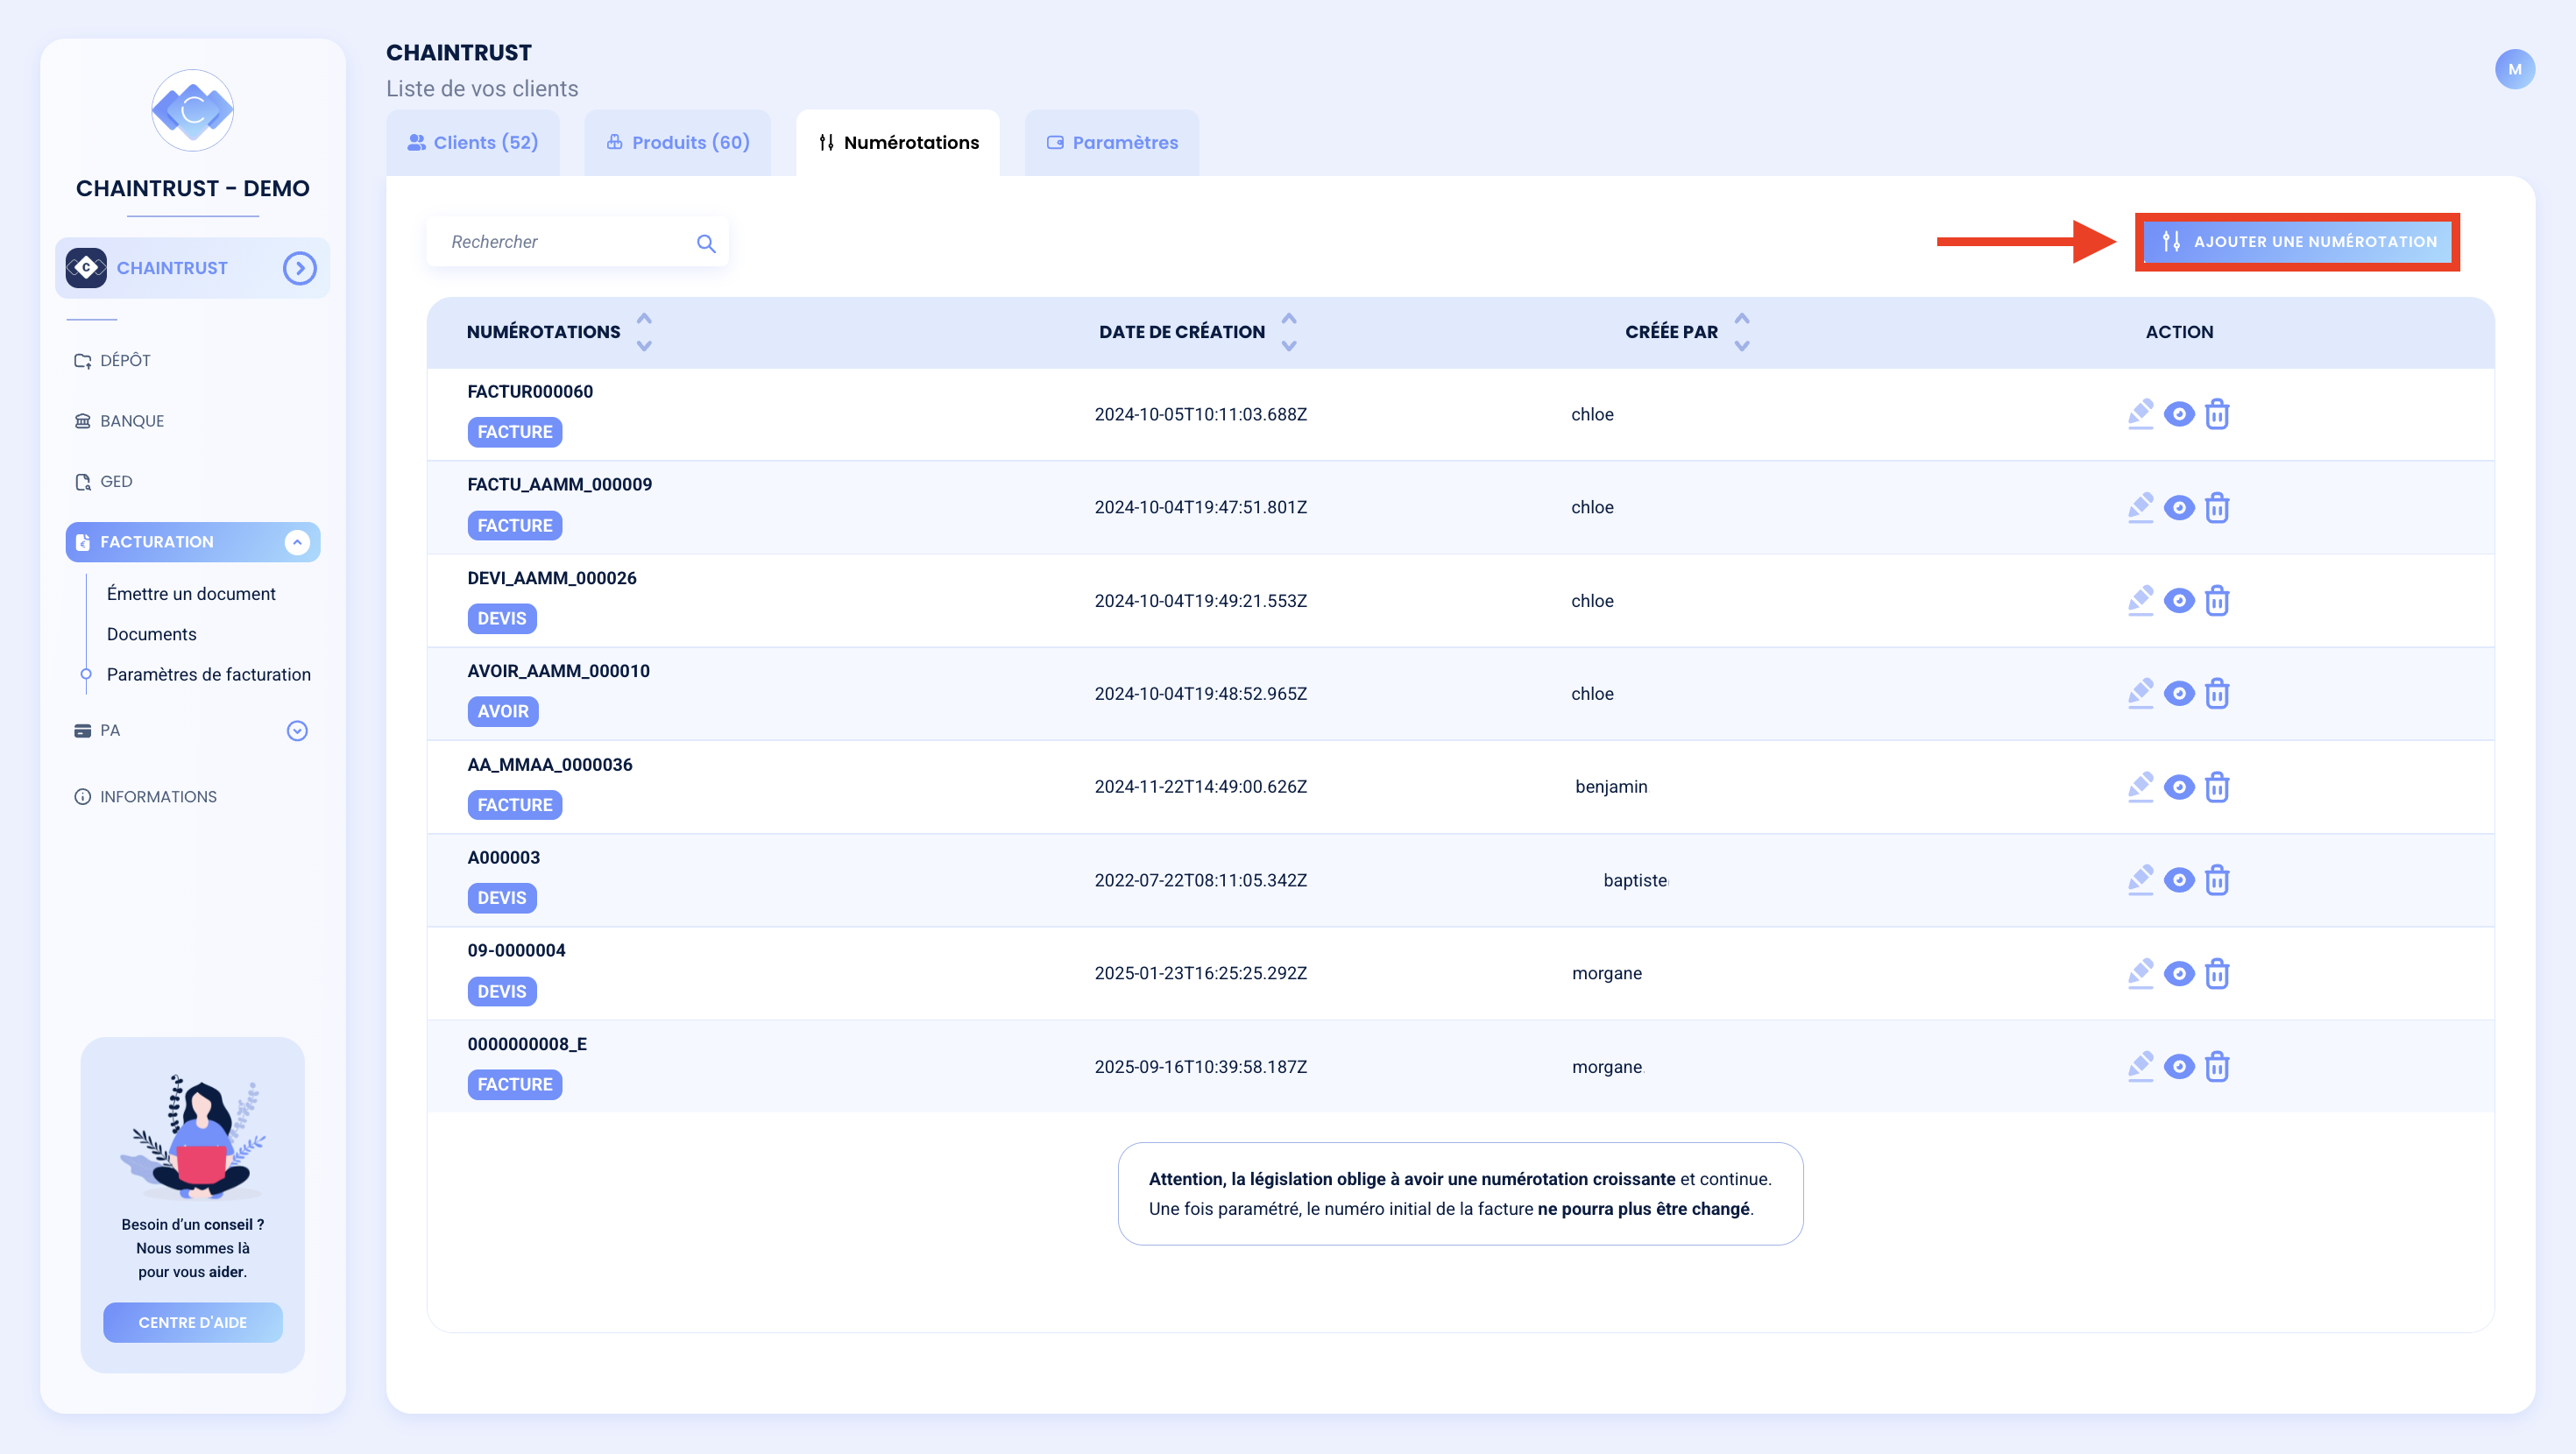Open the Paramètres tab

pyautogui.click(x=1112, y=143)
